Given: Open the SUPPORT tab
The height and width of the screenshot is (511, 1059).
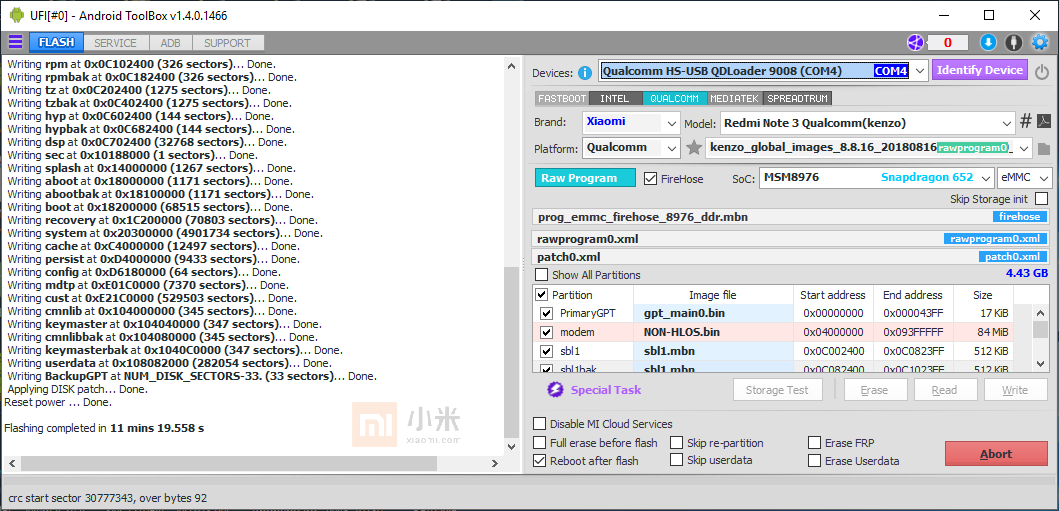Looking at the screenshot, I should click(x=228, y=43).
